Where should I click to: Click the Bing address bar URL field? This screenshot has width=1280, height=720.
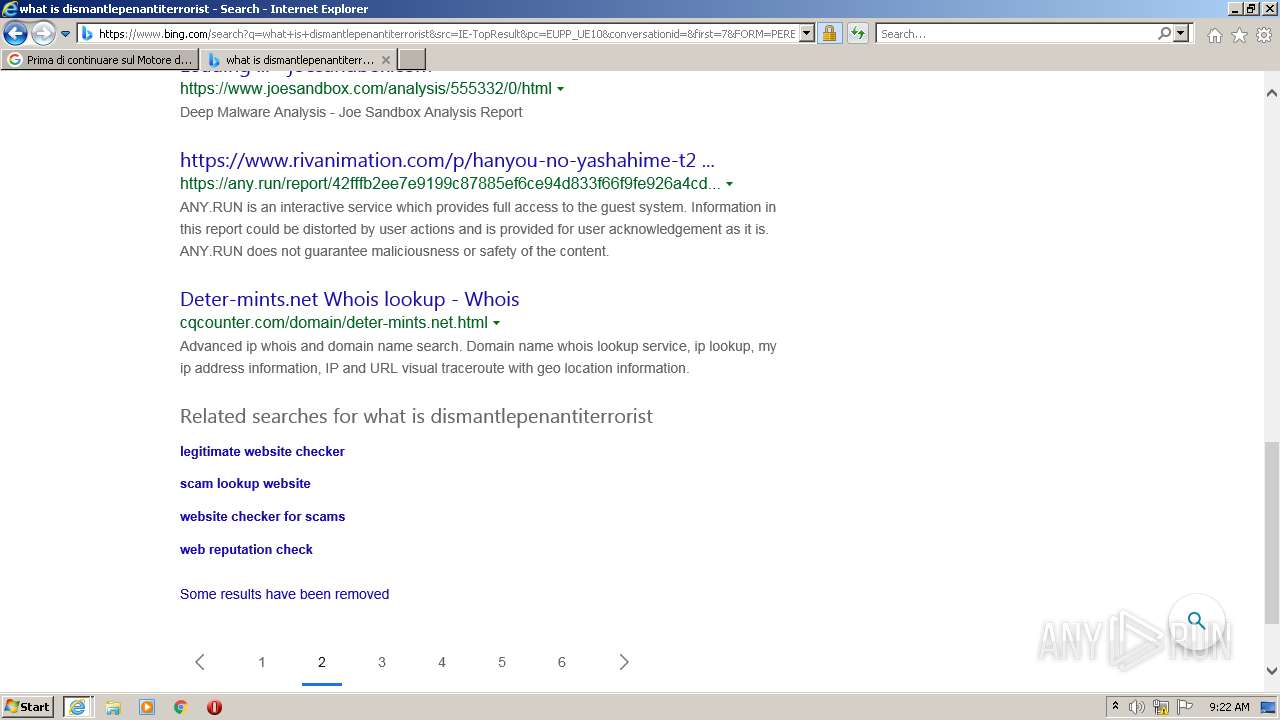click(x=446, y=34)
